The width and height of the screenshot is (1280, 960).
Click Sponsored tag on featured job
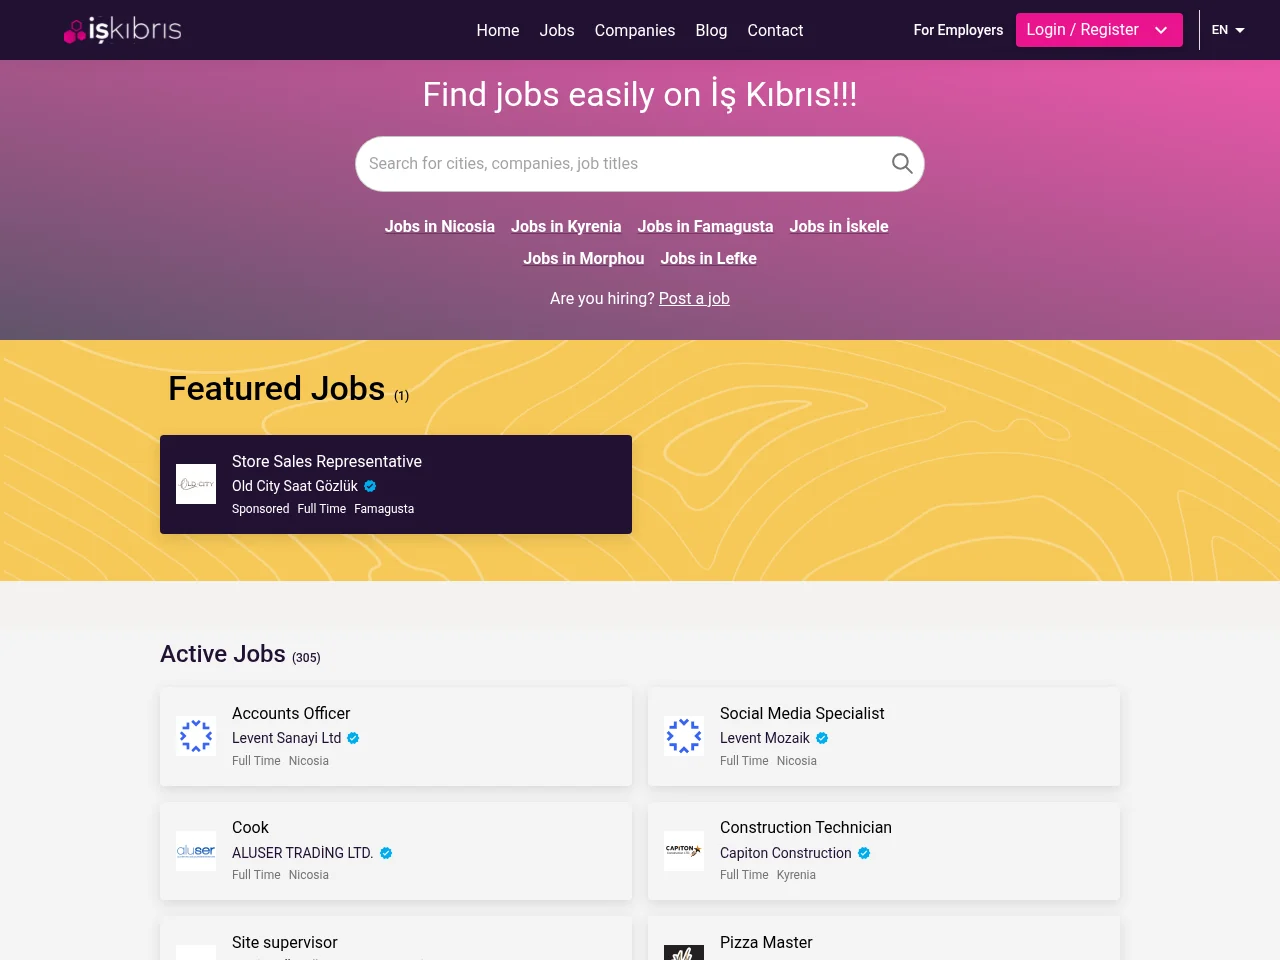point(261,509)
